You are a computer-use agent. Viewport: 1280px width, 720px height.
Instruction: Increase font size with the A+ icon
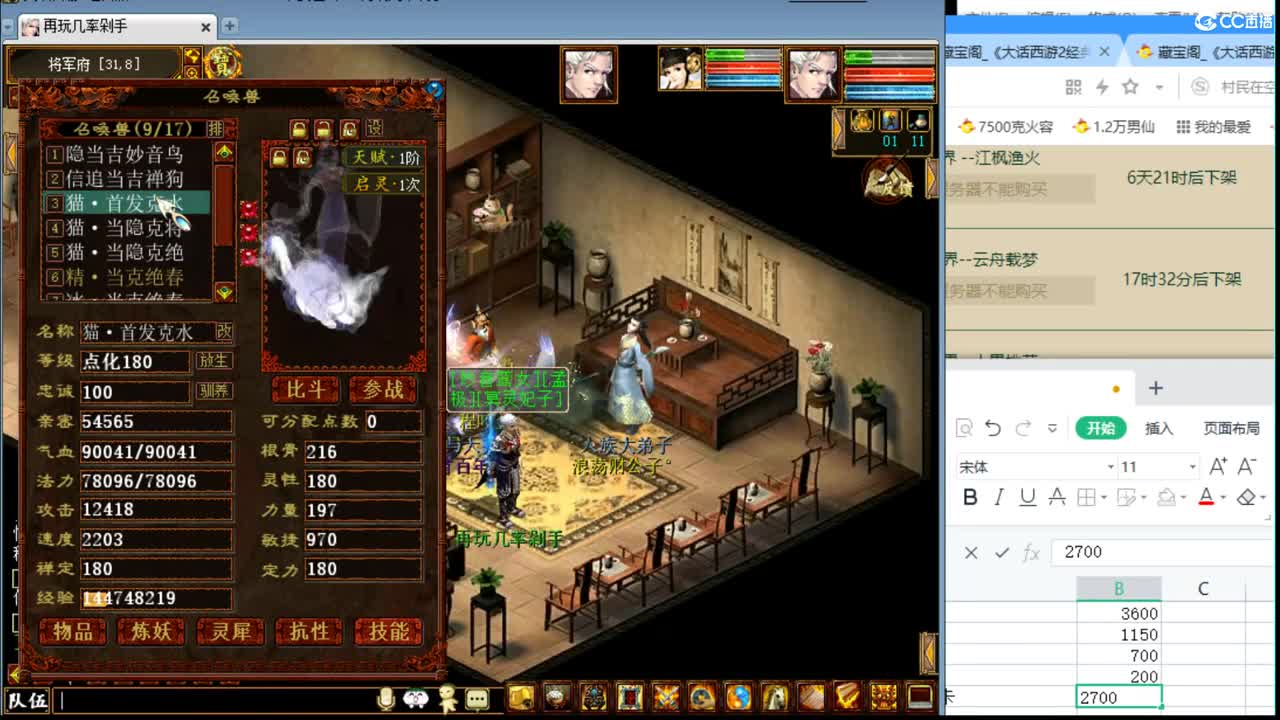click(x=1218, y=467)
